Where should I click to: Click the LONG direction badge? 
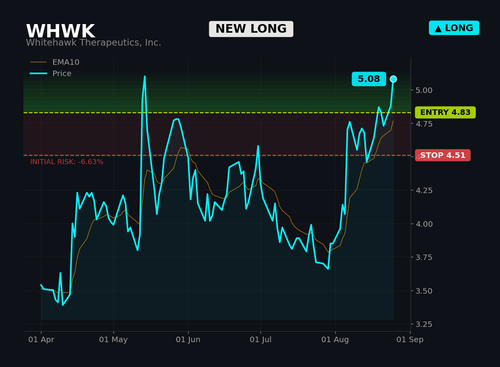[454, 28]
